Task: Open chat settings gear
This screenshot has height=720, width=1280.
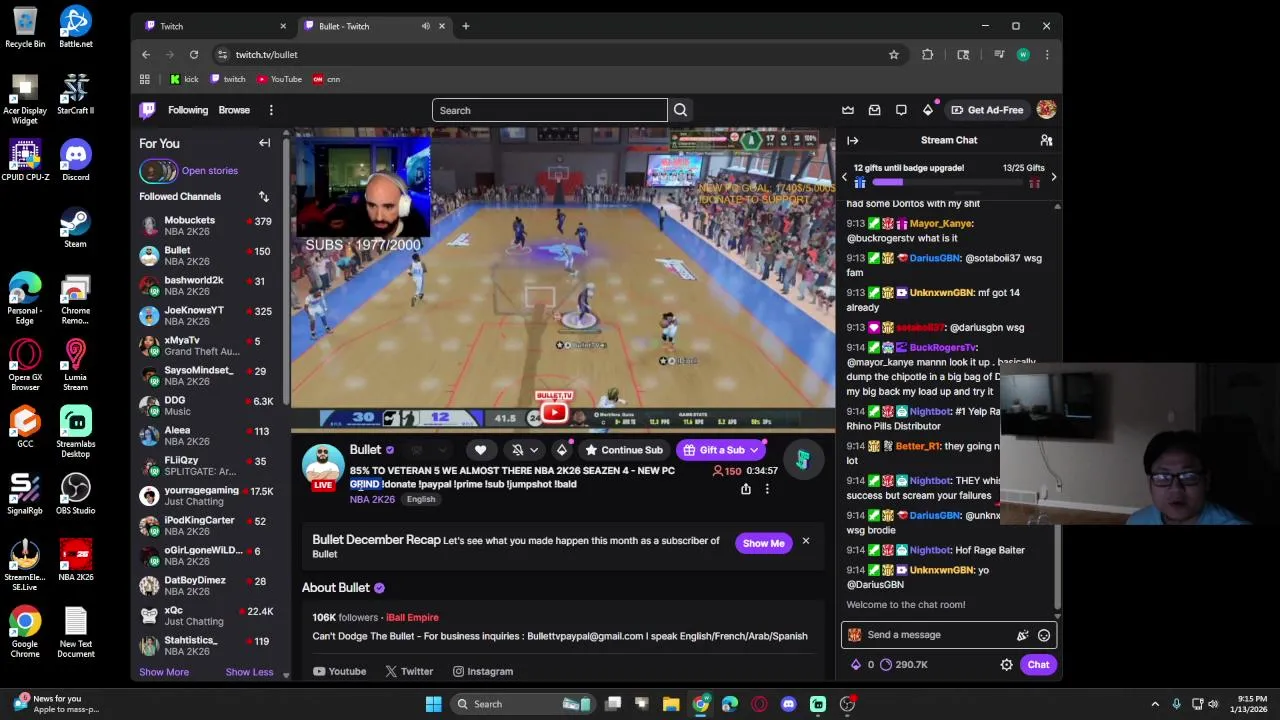Action: [1006, 665]
